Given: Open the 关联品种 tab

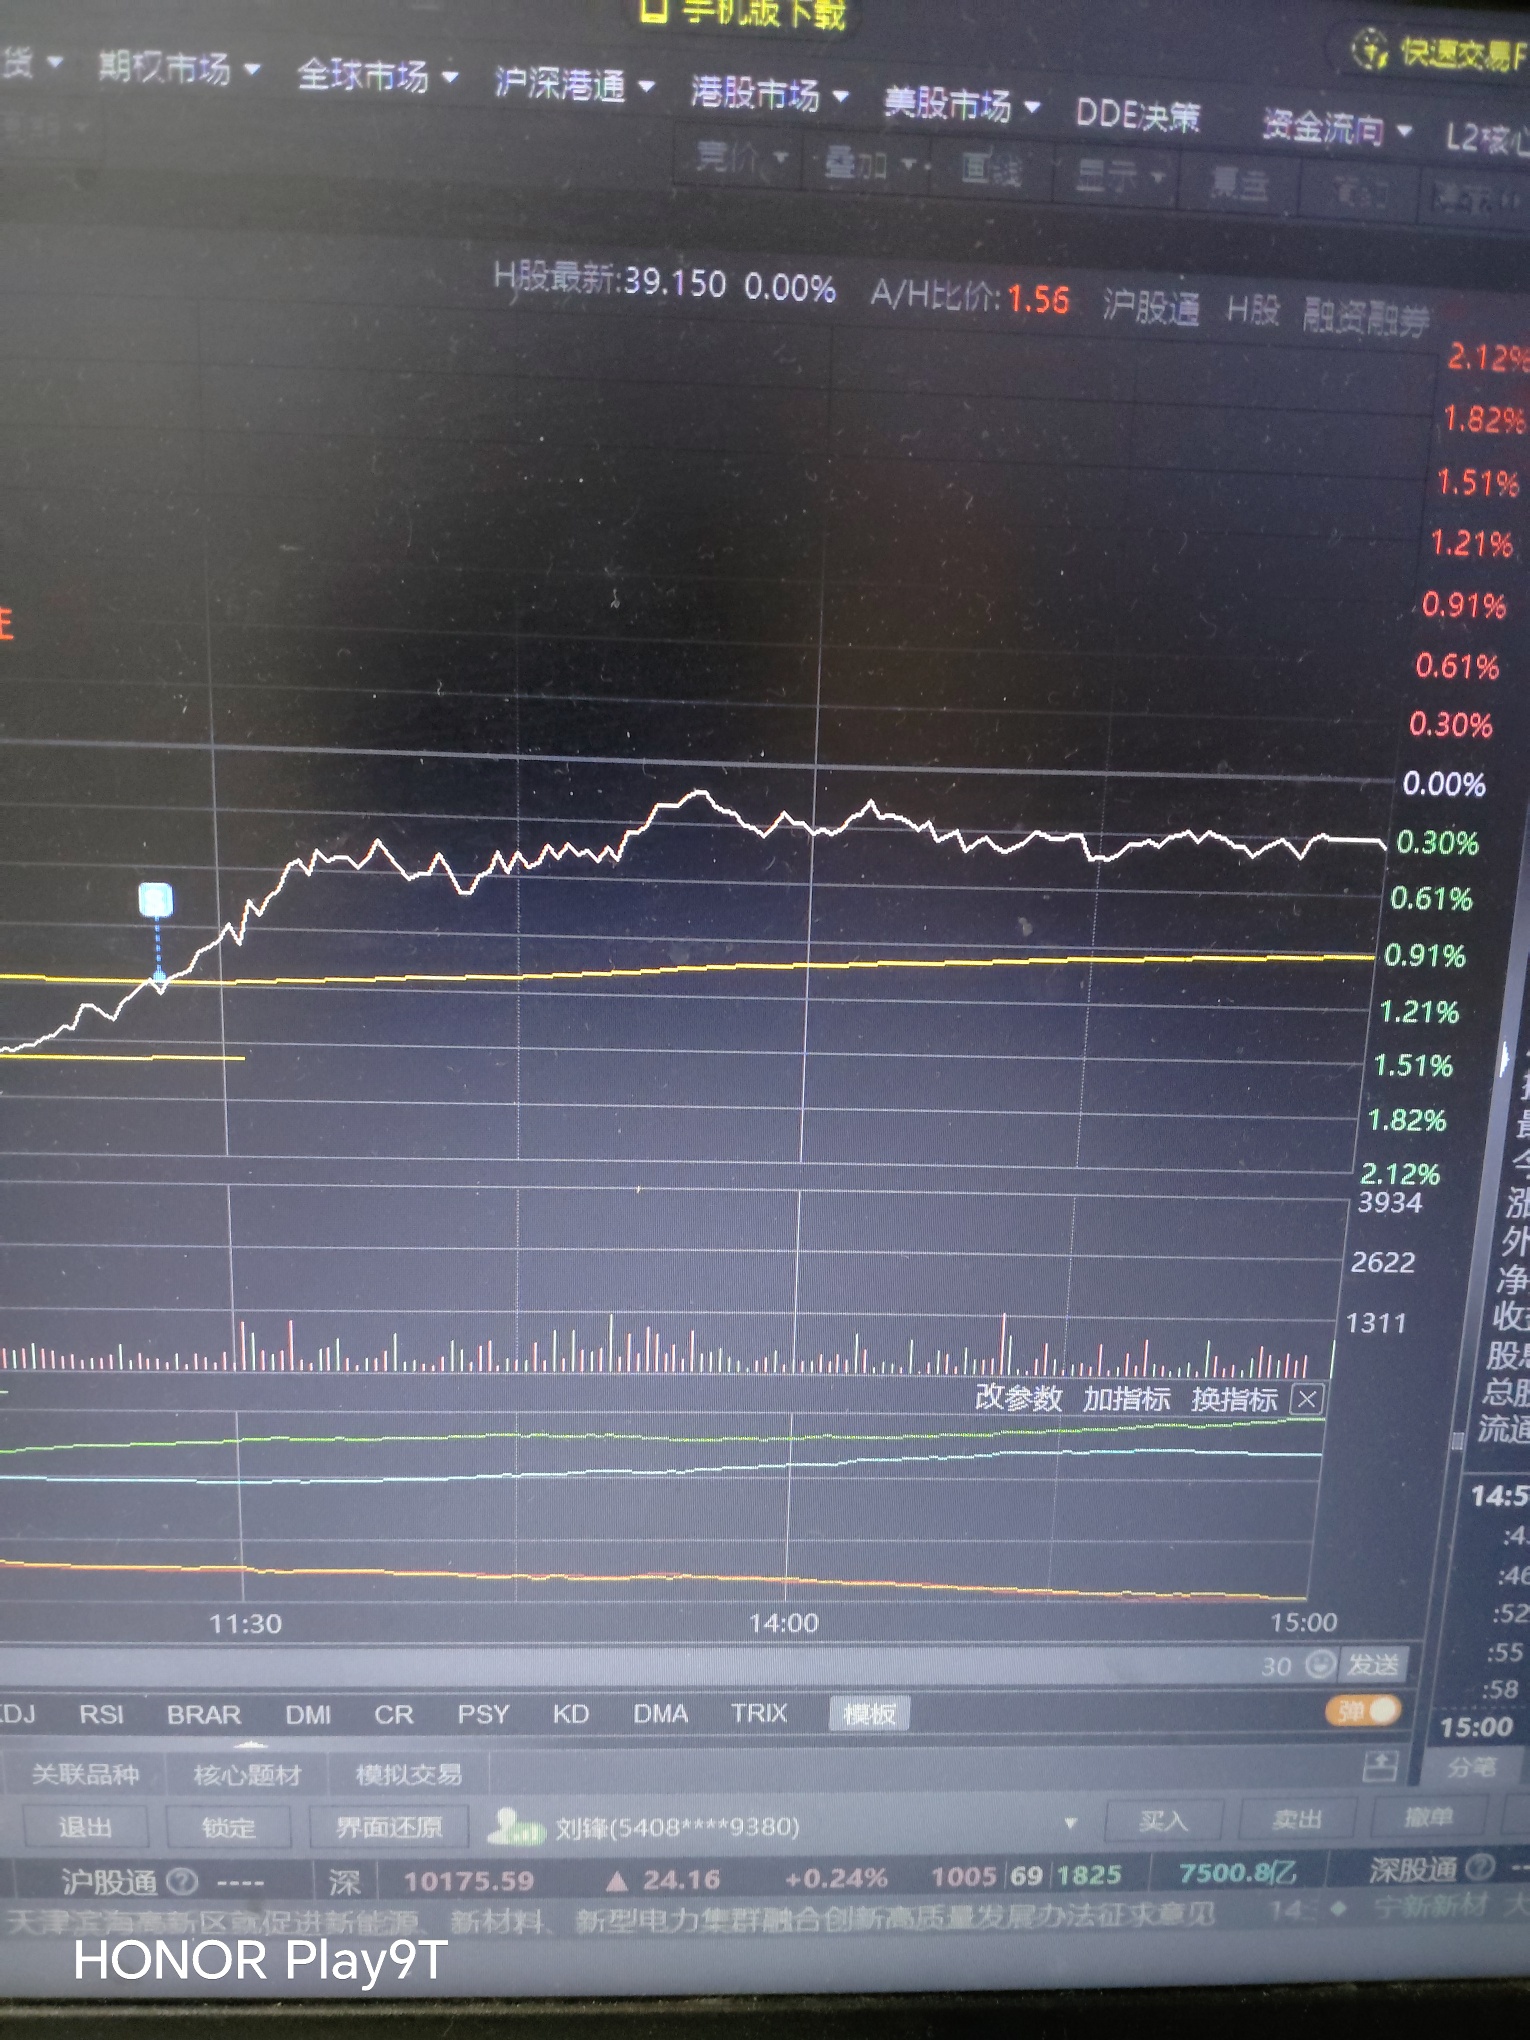Looking at the screenshot, I should click(x=86, y=1774).
